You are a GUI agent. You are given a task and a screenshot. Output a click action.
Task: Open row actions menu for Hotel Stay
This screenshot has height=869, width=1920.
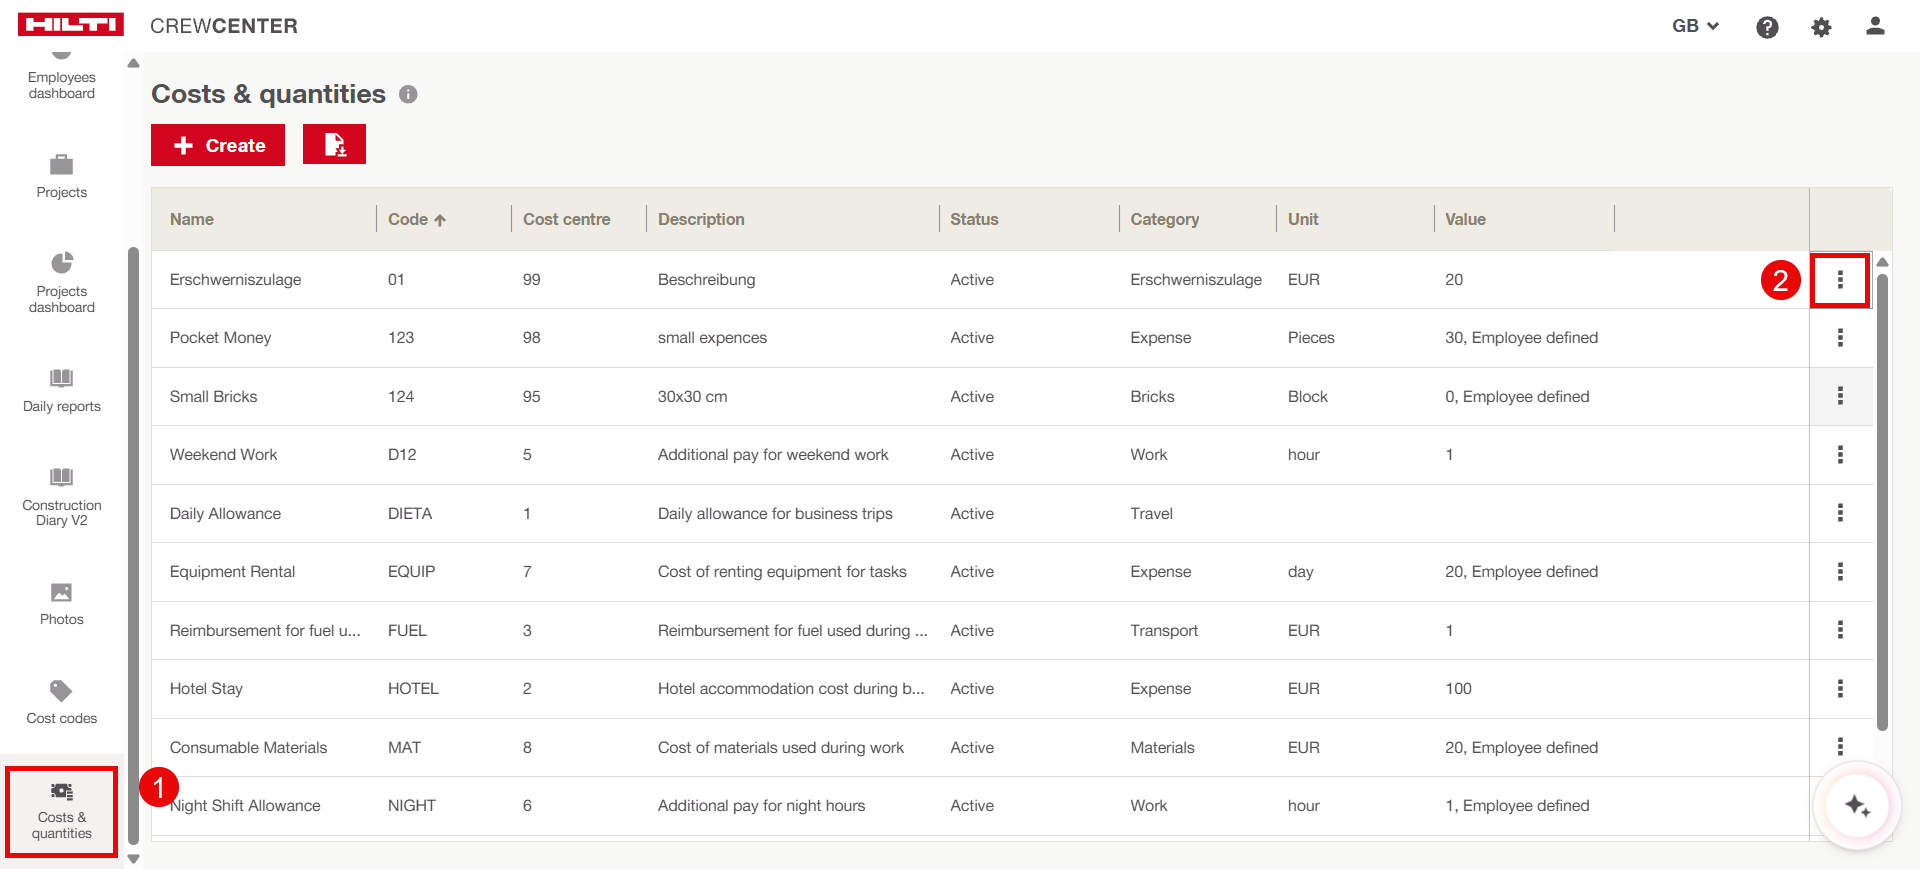1839,689
